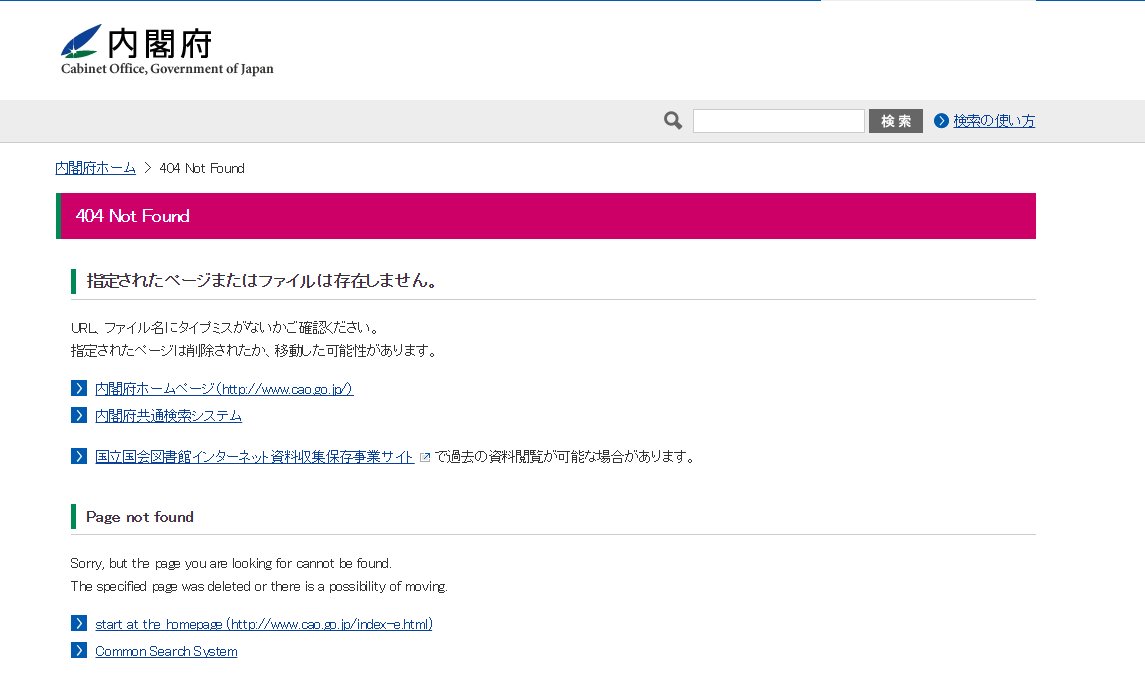Click the sentence Sorry, but the page you are looking for
The image size is (1145, 681).
[x=231, y=563]
